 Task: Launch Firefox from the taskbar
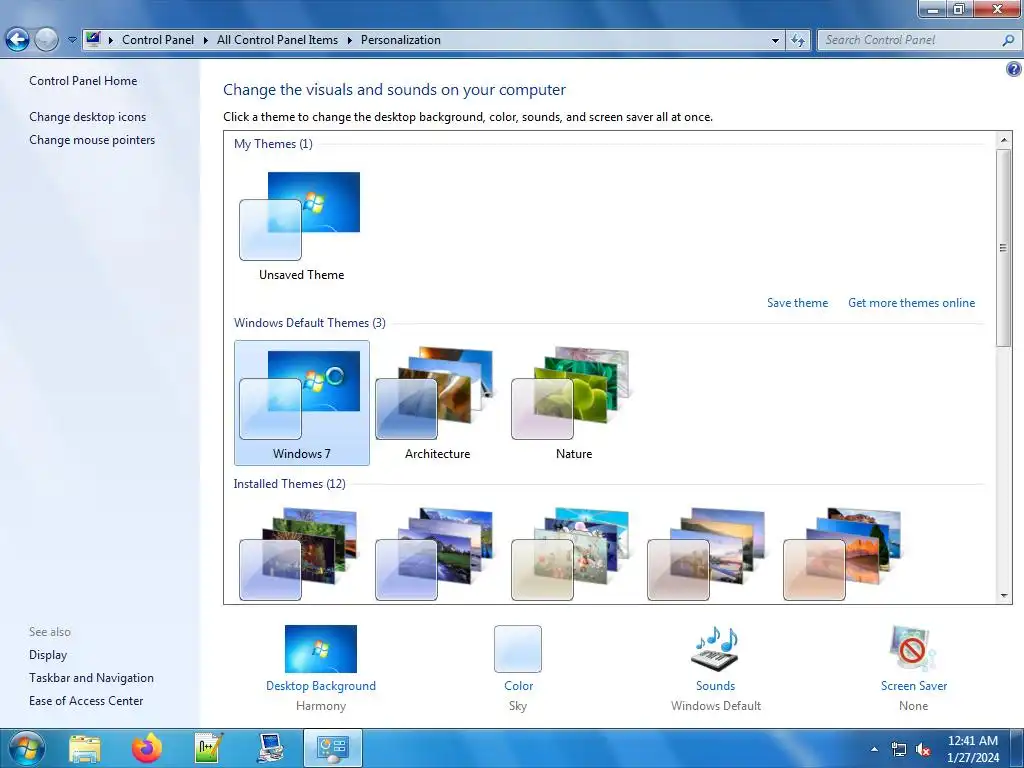pyautogui.click(x=147, y=748)
